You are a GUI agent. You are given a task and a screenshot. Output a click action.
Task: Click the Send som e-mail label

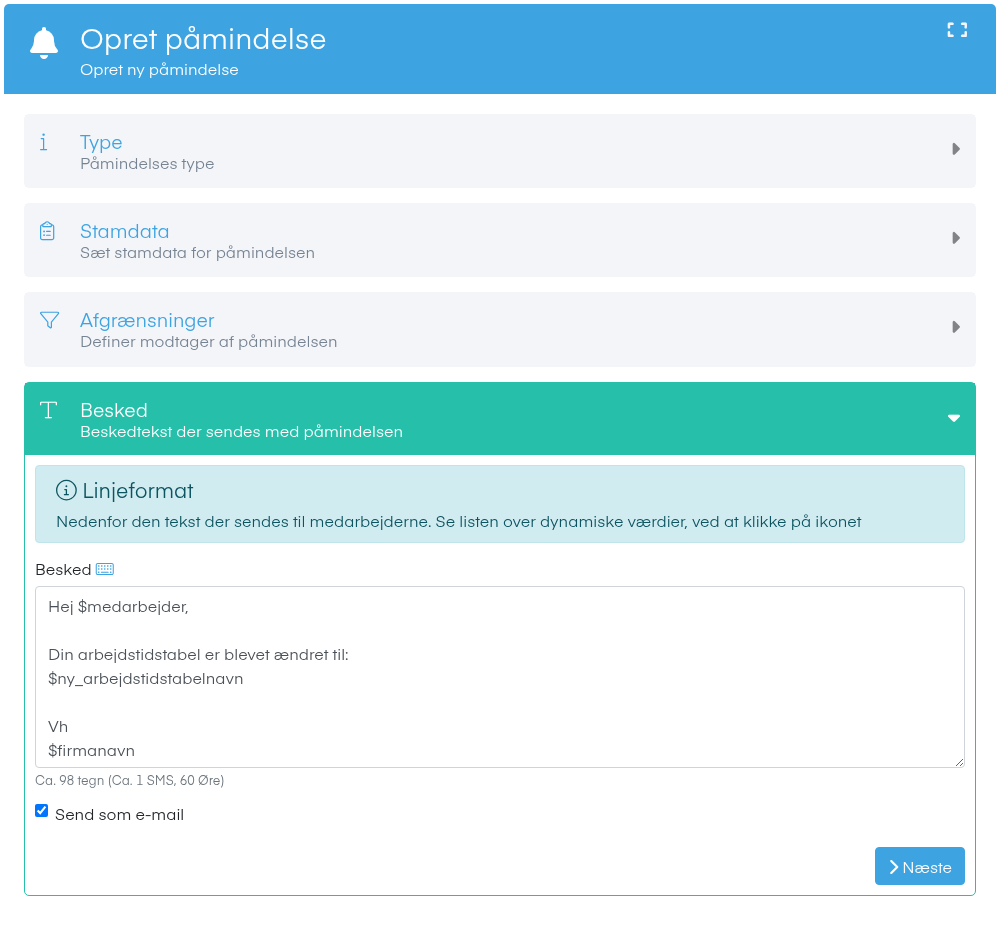(119, 814)
